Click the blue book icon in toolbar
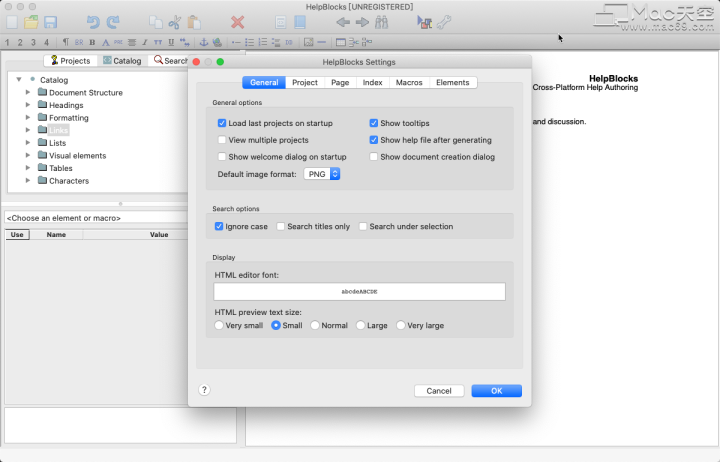720x462 pixels. click(300, 22)
